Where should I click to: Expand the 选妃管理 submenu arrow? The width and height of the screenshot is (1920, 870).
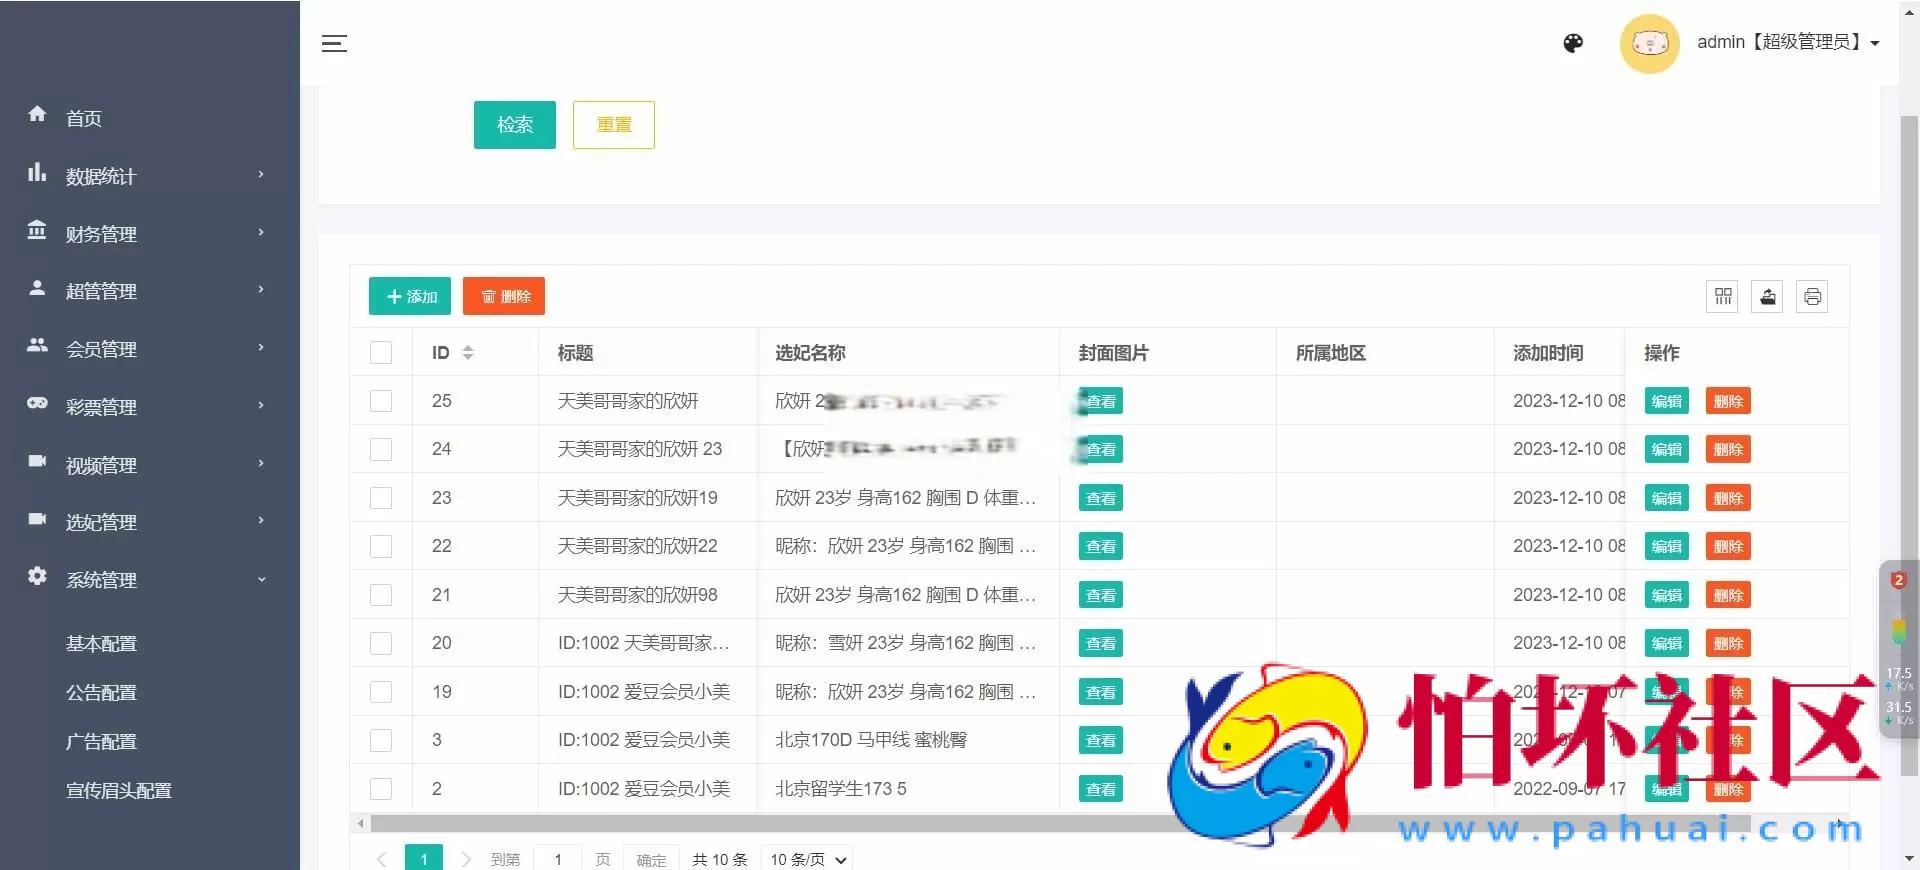click(261, 520)
